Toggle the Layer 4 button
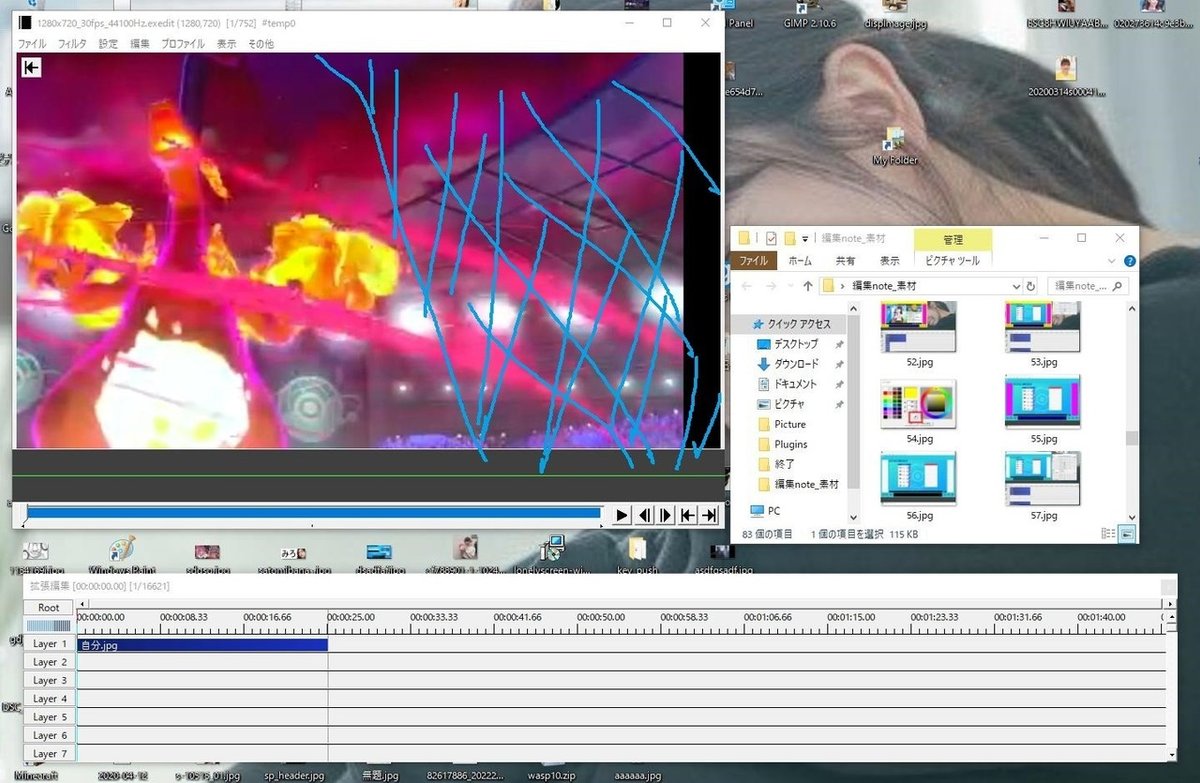The width and height of the screenshot is (1200, 783). click(49, 699)
